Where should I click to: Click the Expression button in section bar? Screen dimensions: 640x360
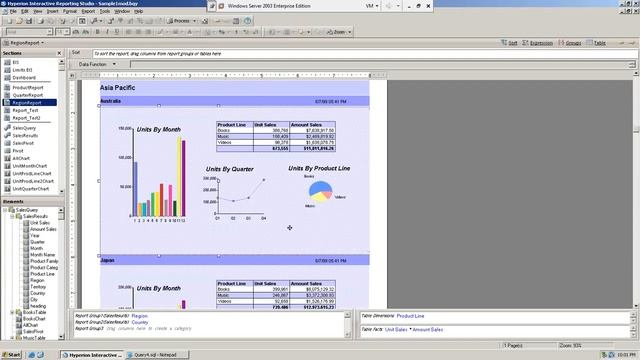pyautogui.click(x=538, y=43)
